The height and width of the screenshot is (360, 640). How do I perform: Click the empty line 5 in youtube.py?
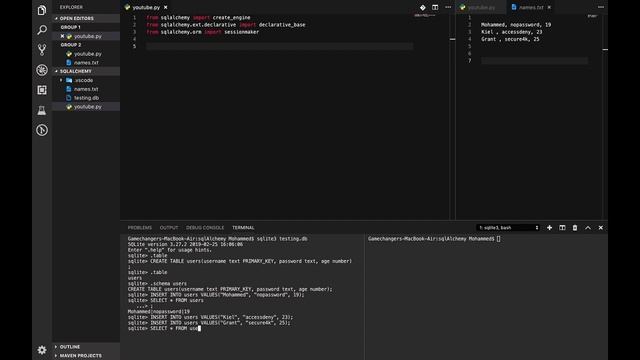click(280, 47)
